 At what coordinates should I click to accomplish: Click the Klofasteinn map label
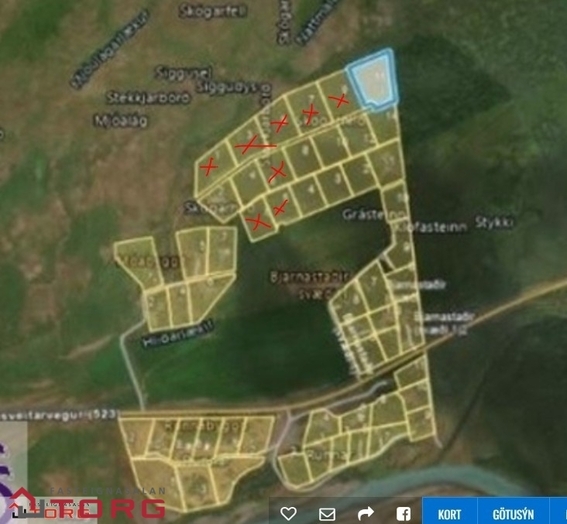(x=430, y=227)
